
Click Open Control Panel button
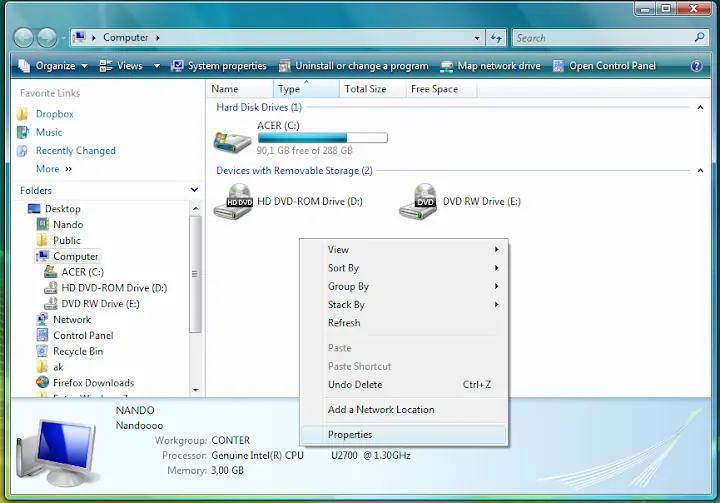[x=604, y=66]
